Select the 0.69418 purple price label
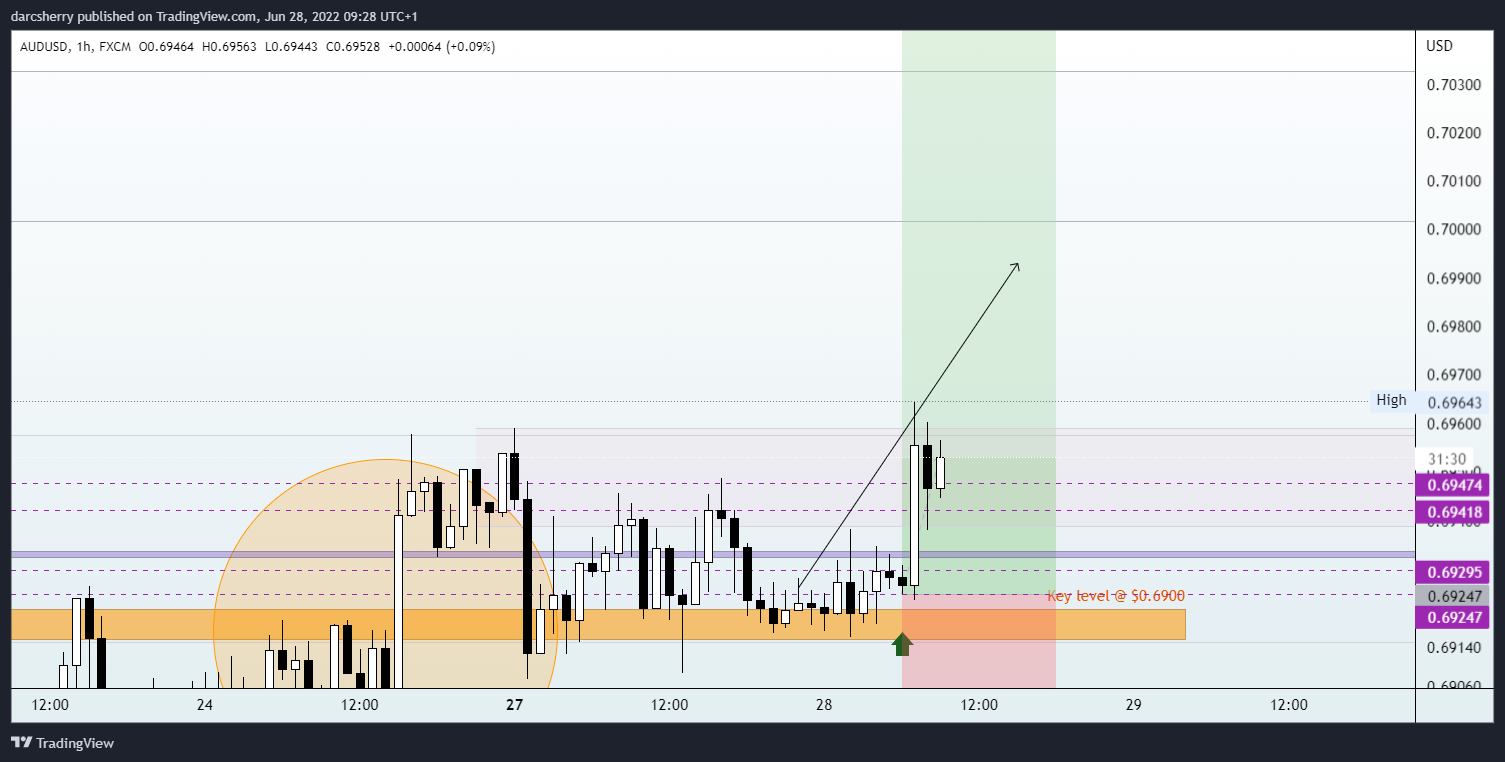The image size is (1505, 762). tap(1453, 513)
